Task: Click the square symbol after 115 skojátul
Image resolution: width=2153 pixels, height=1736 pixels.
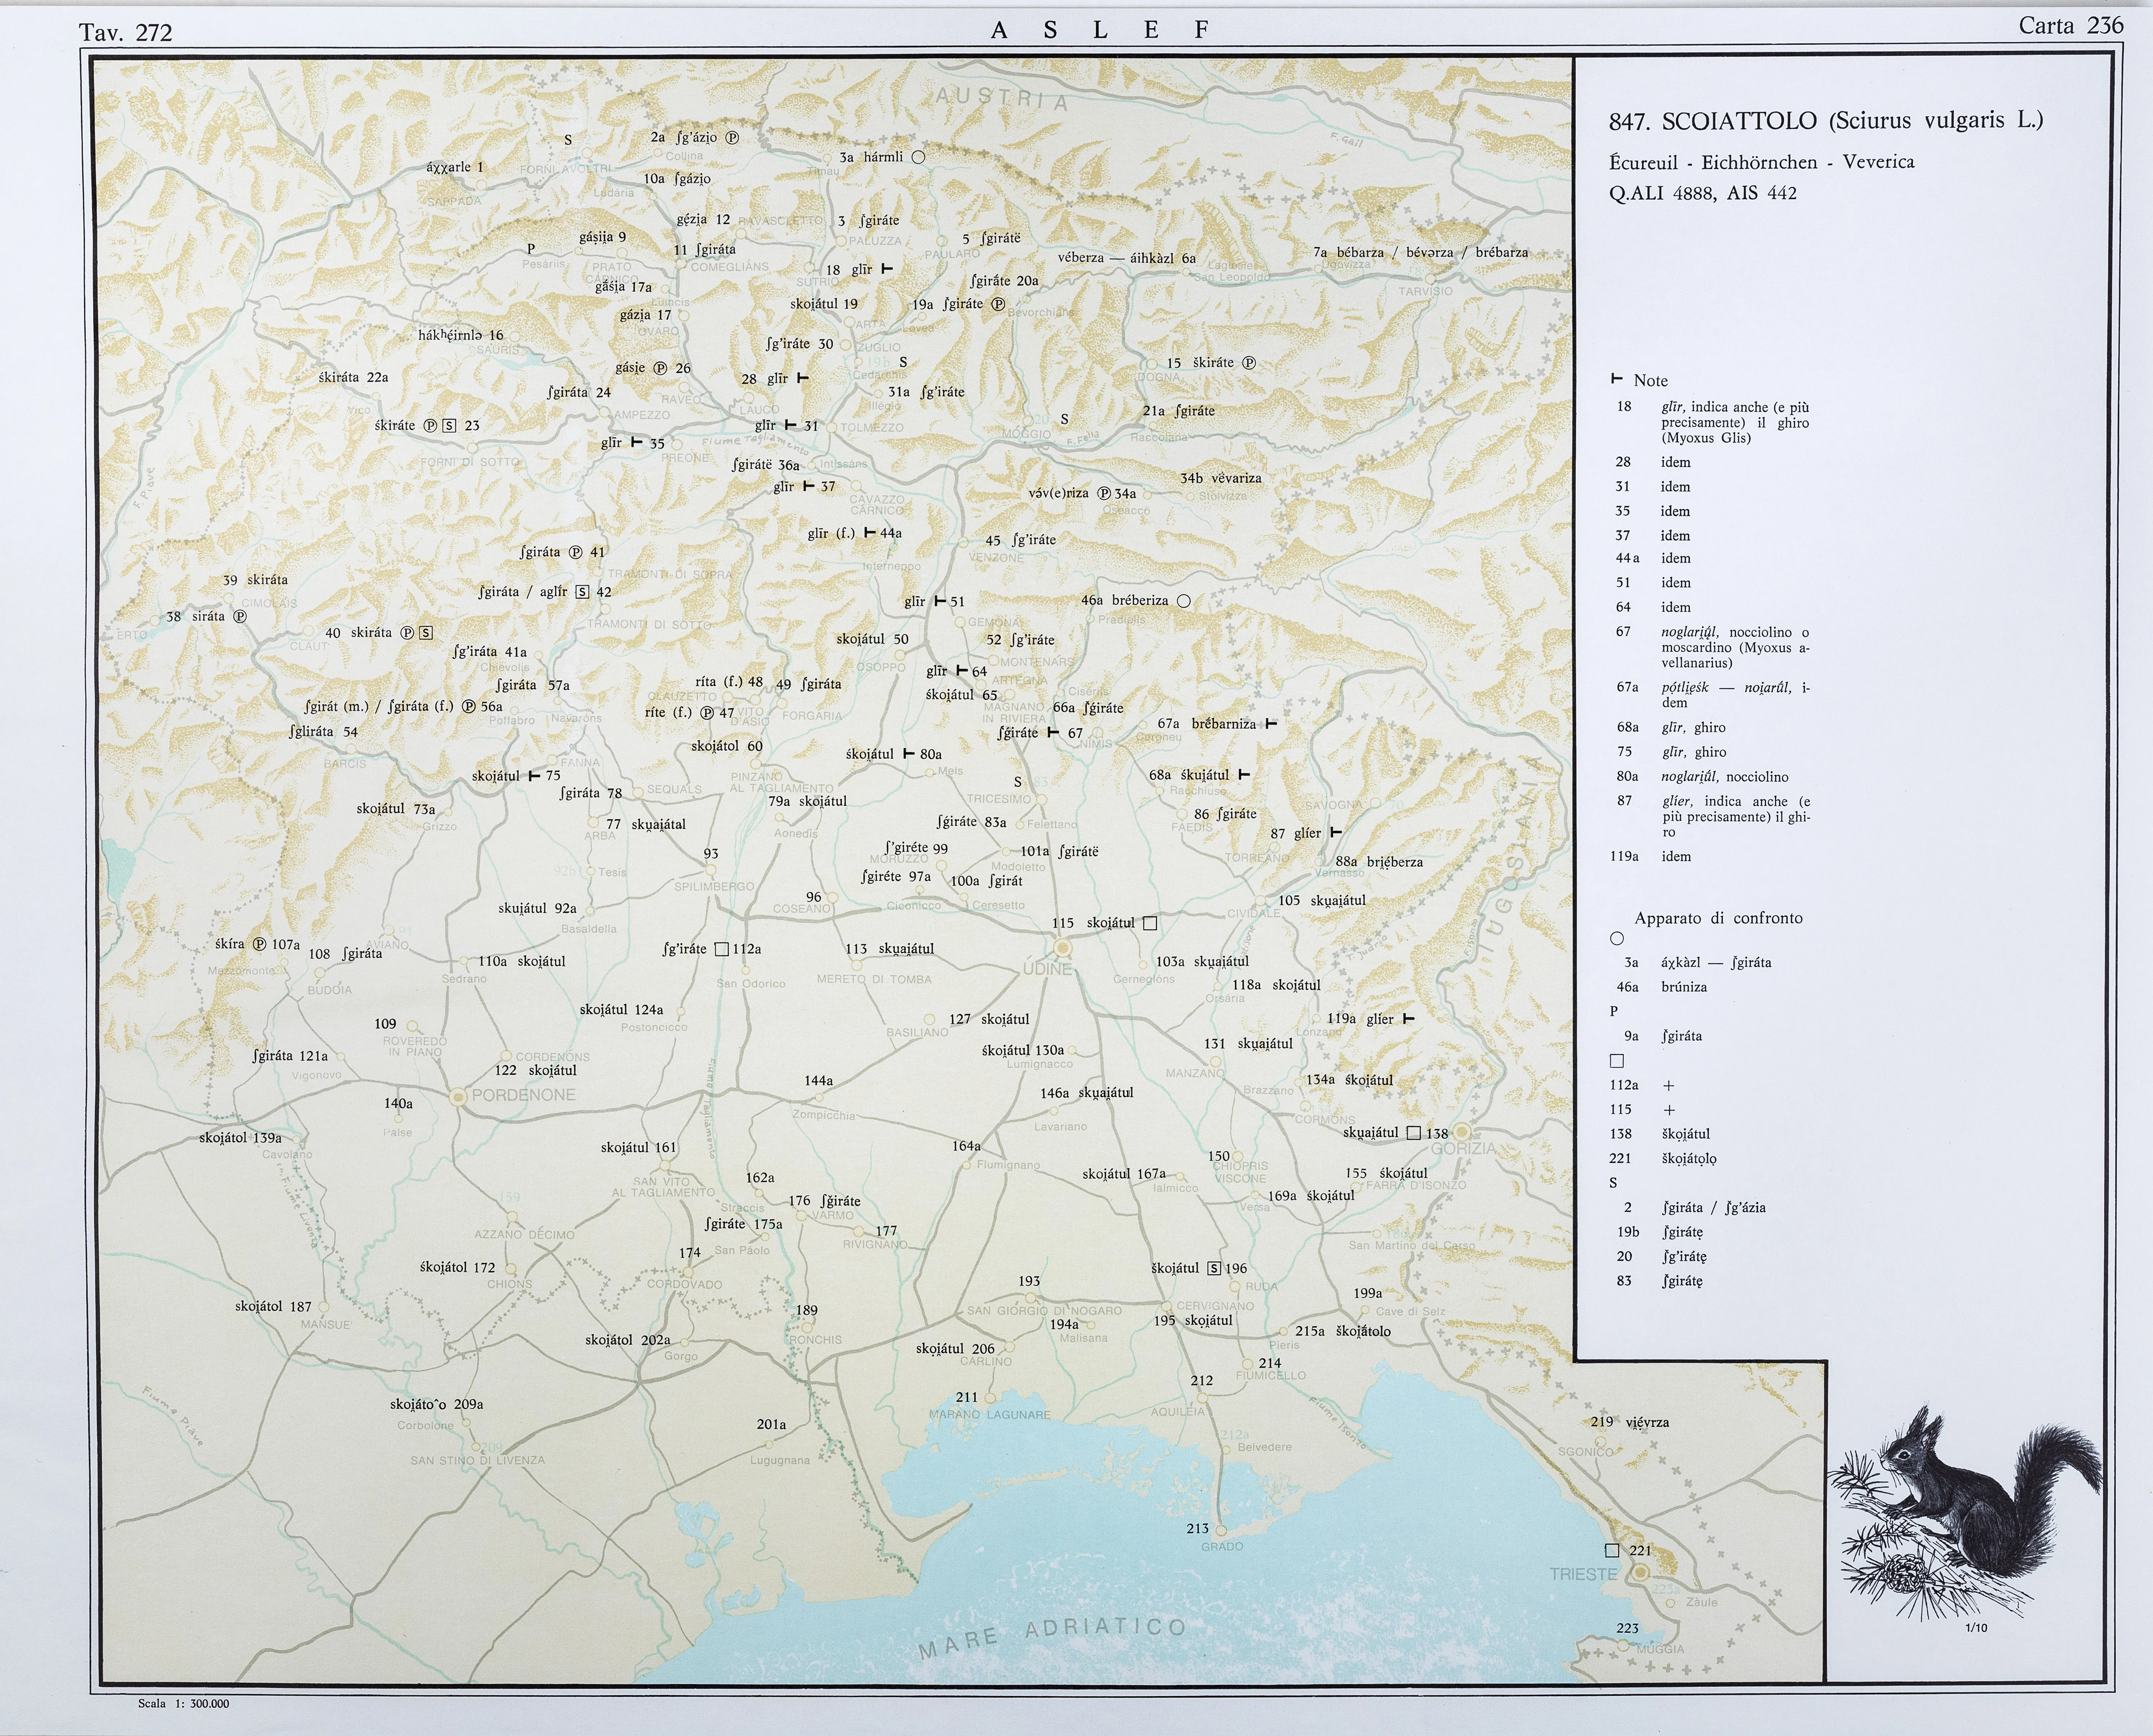Action: pyautogui.click(x=1150, y=923)
